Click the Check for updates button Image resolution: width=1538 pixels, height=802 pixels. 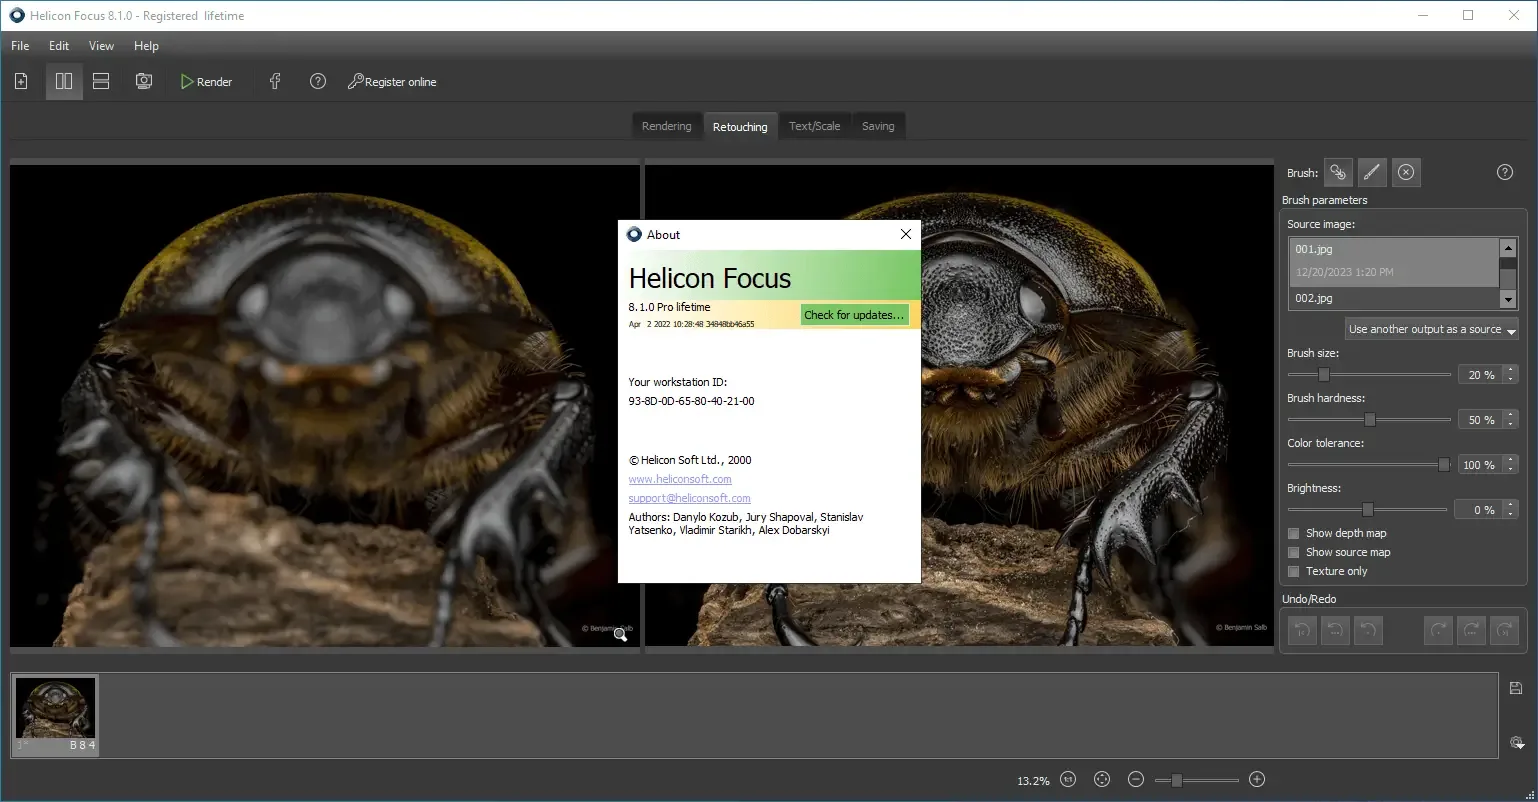click(x=854, y=315)
